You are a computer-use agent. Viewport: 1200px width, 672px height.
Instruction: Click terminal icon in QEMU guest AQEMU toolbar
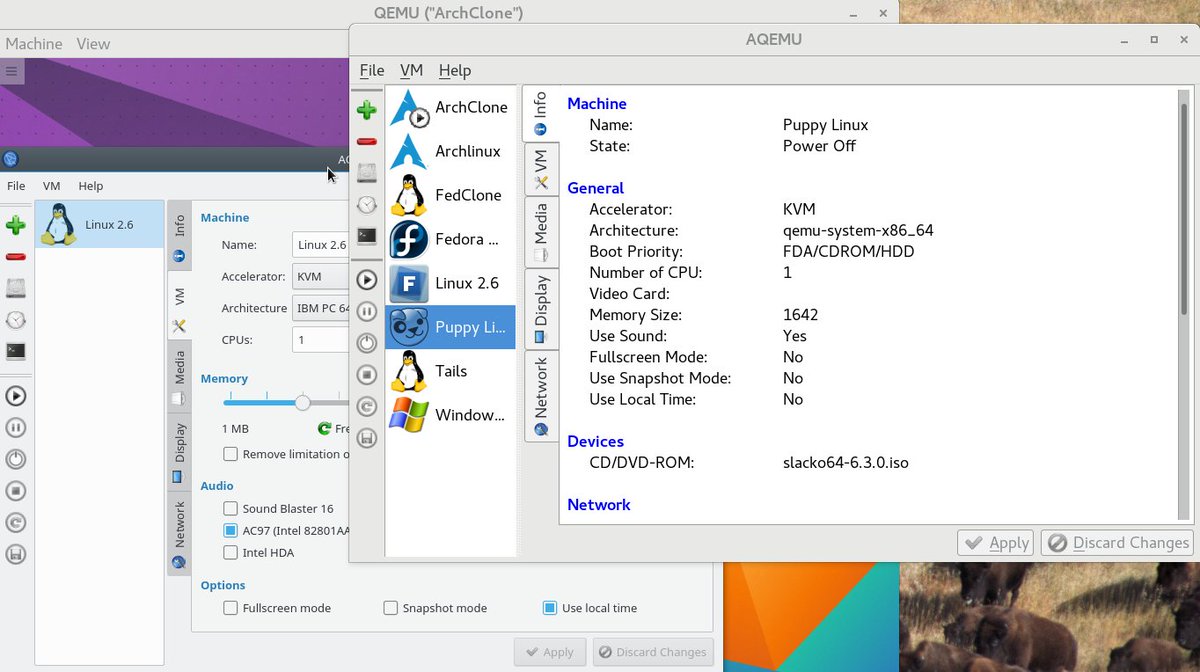[15, 351]
